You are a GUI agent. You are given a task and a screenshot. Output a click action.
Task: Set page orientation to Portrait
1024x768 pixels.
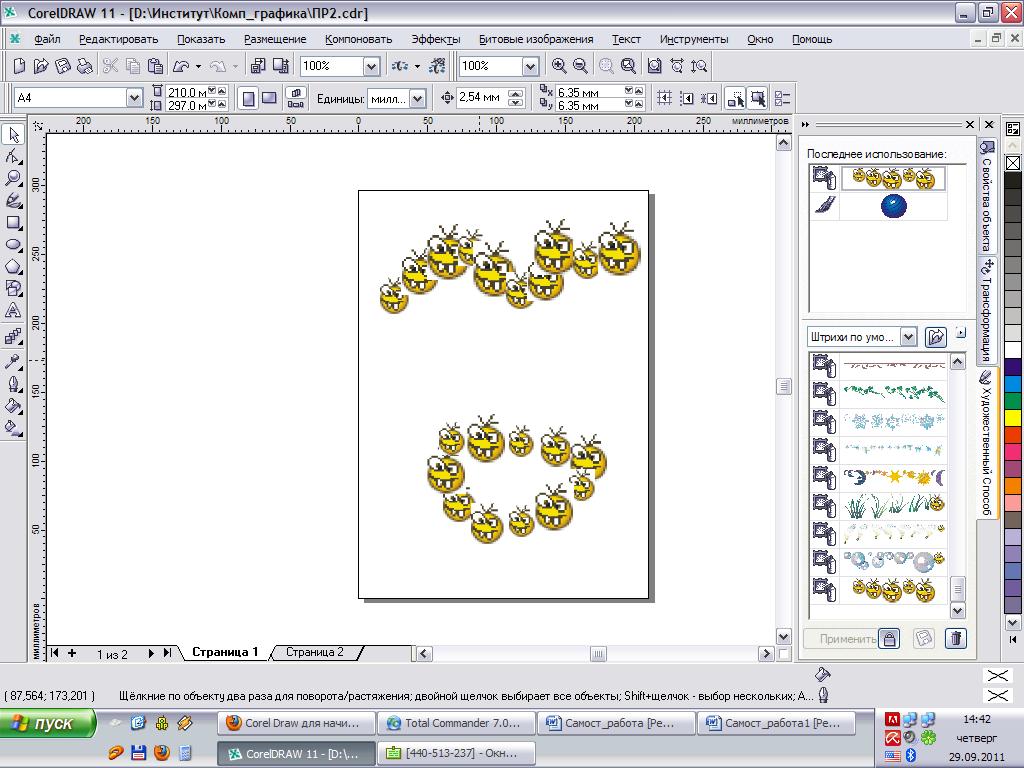(248, 99)
